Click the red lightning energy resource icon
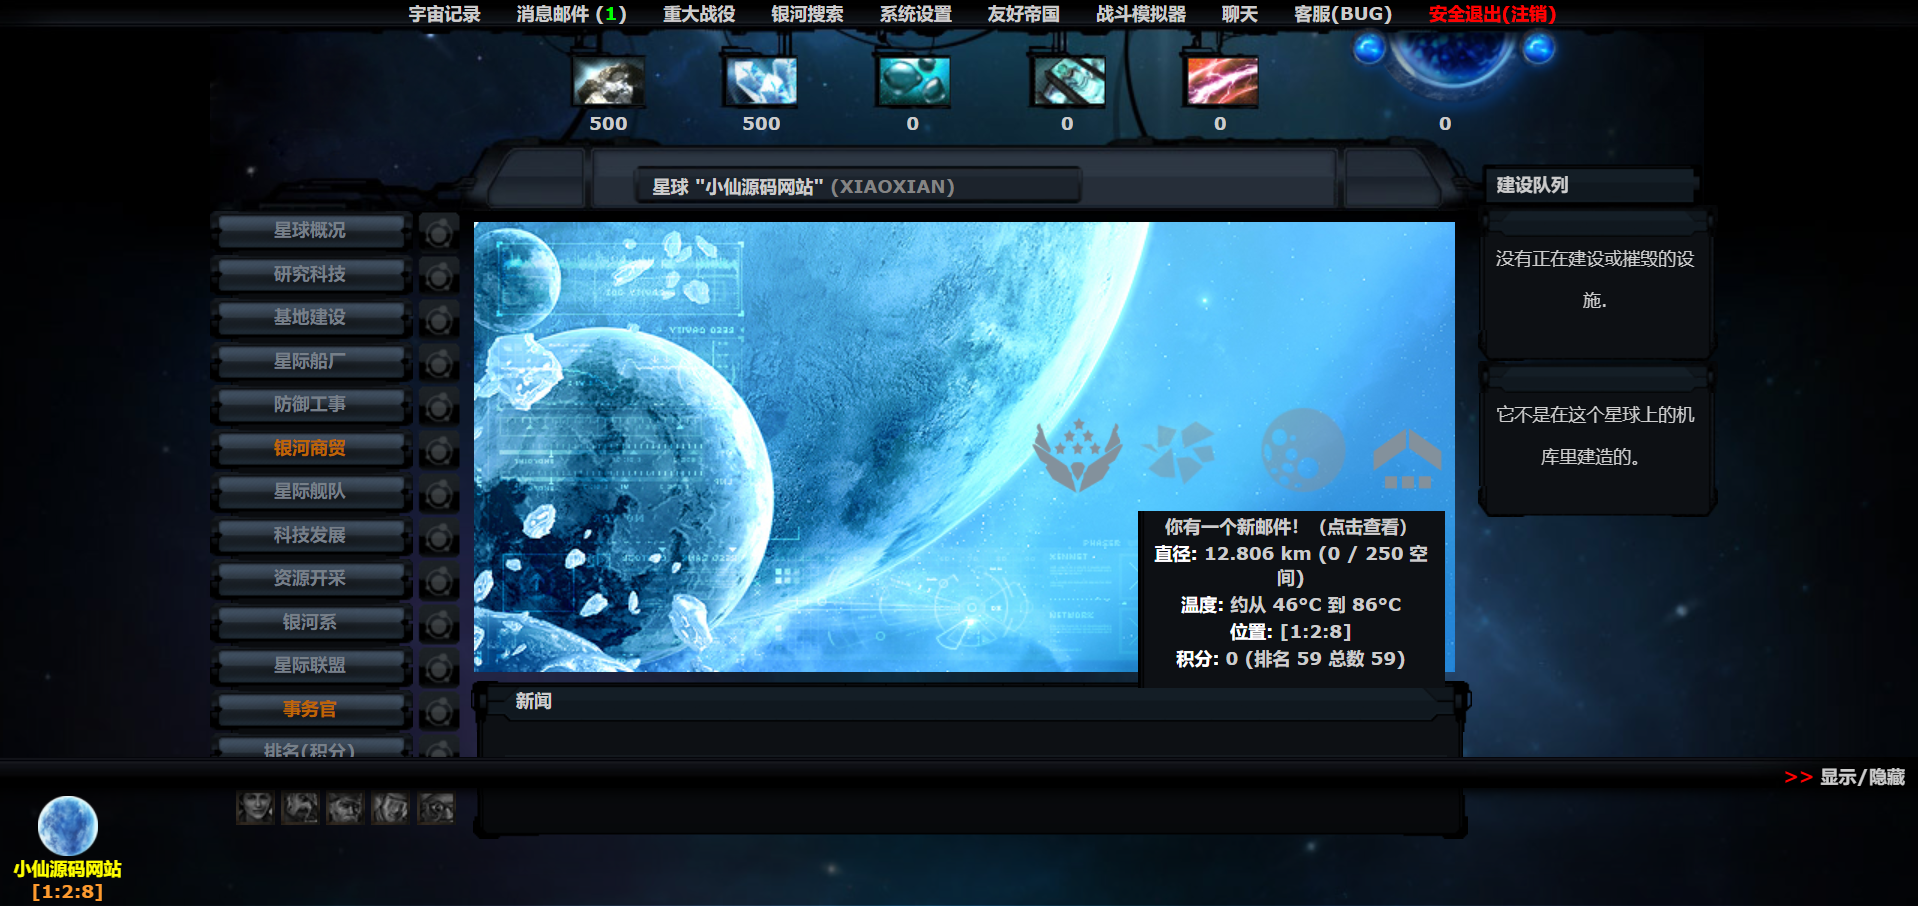Viewport: 1918px width, 906px height. pos(1221,81)
